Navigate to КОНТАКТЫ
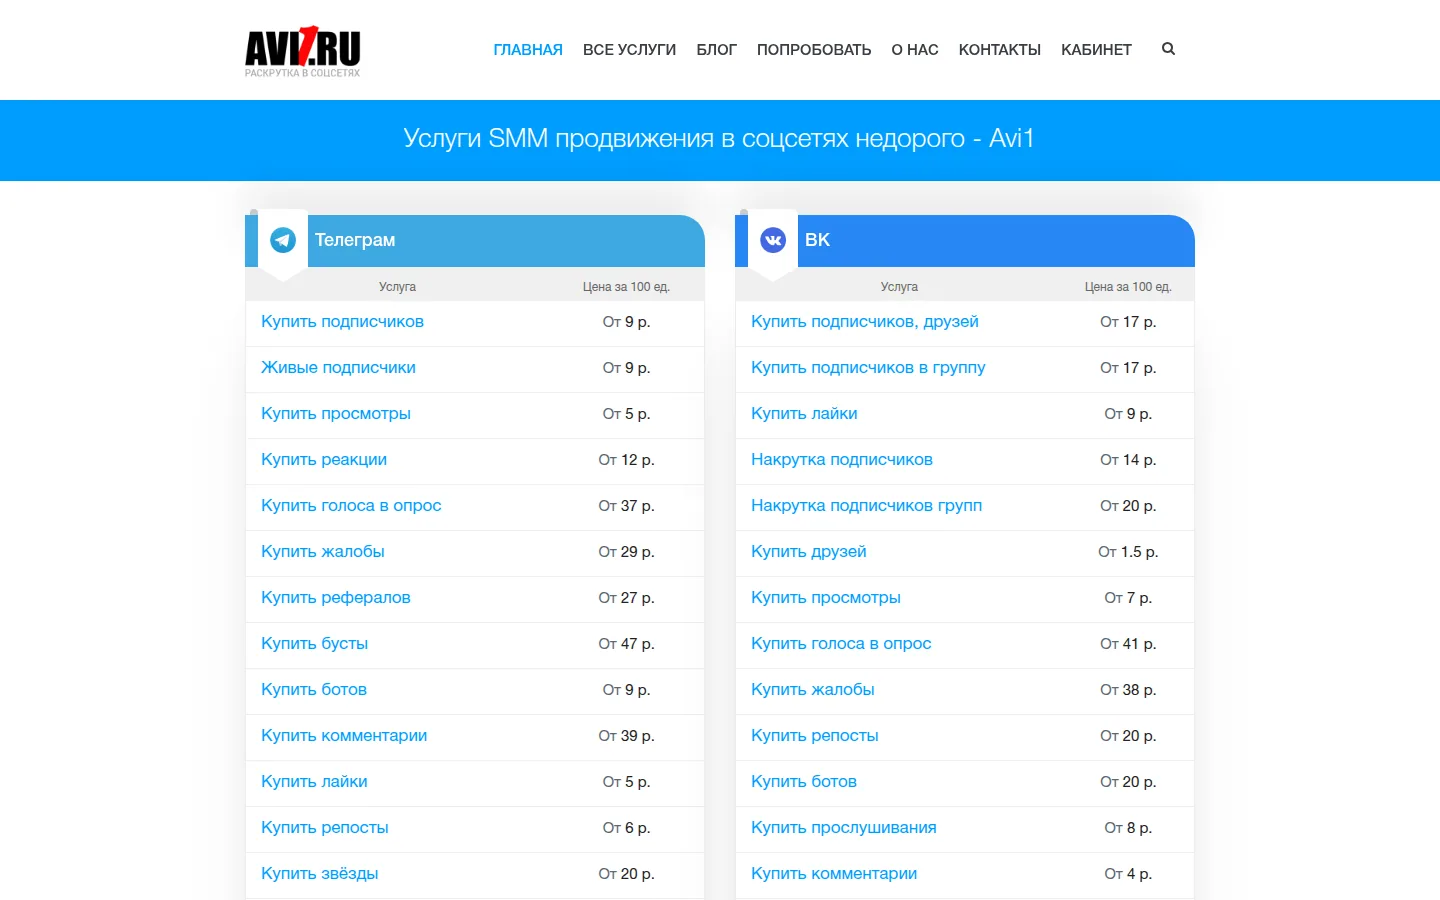This screenshot has width=1440, height=900. pos(1000,50)
